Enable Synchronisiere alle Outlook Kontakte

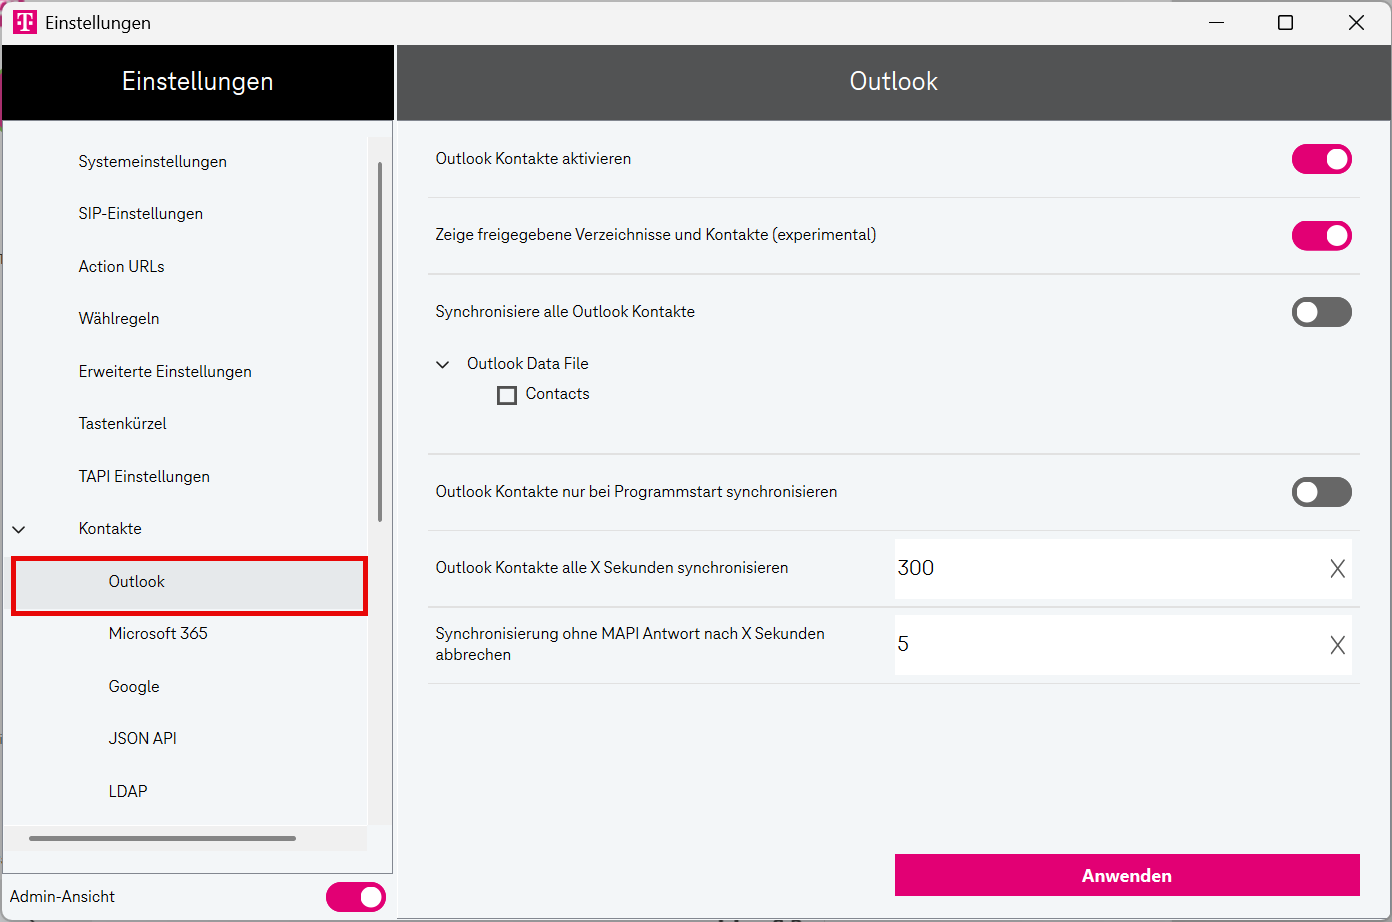[x=1321, y=312]
